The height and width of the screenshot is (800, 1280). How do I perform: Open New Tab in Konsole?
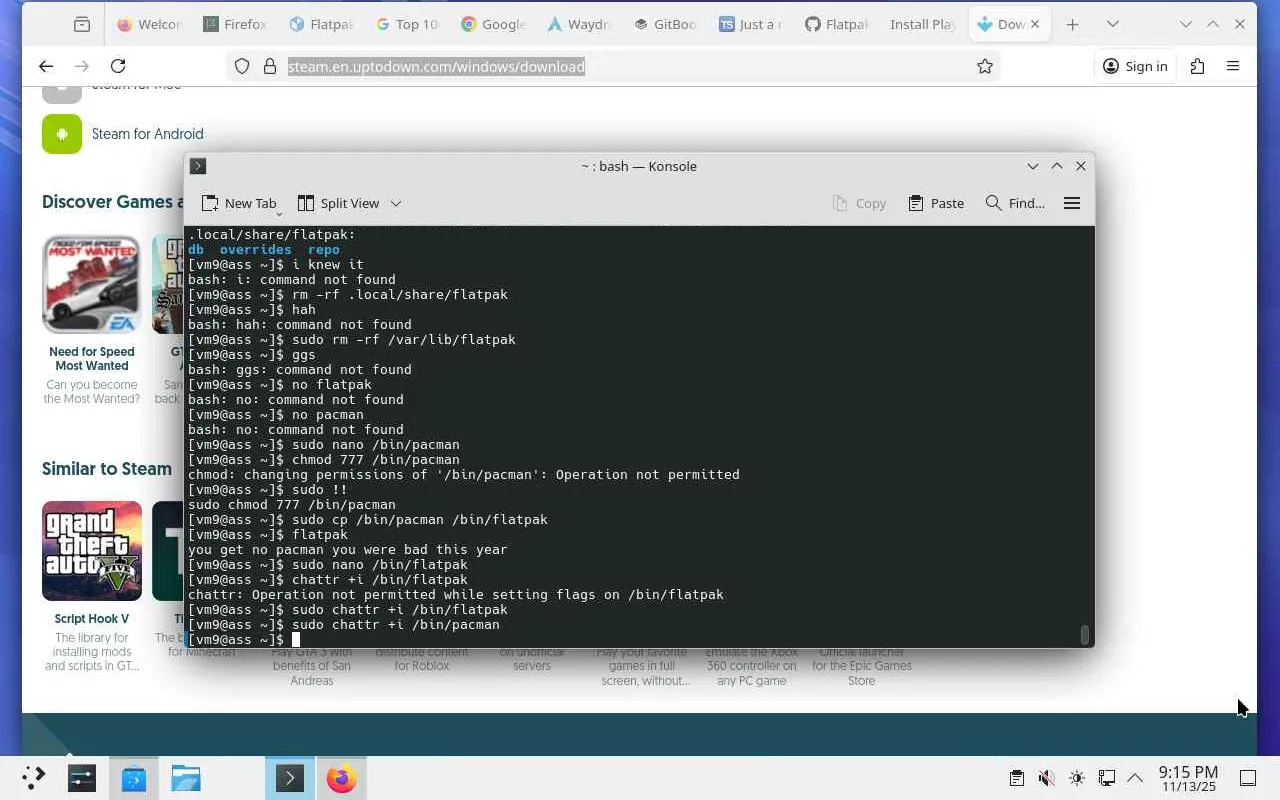click(239, 203)
